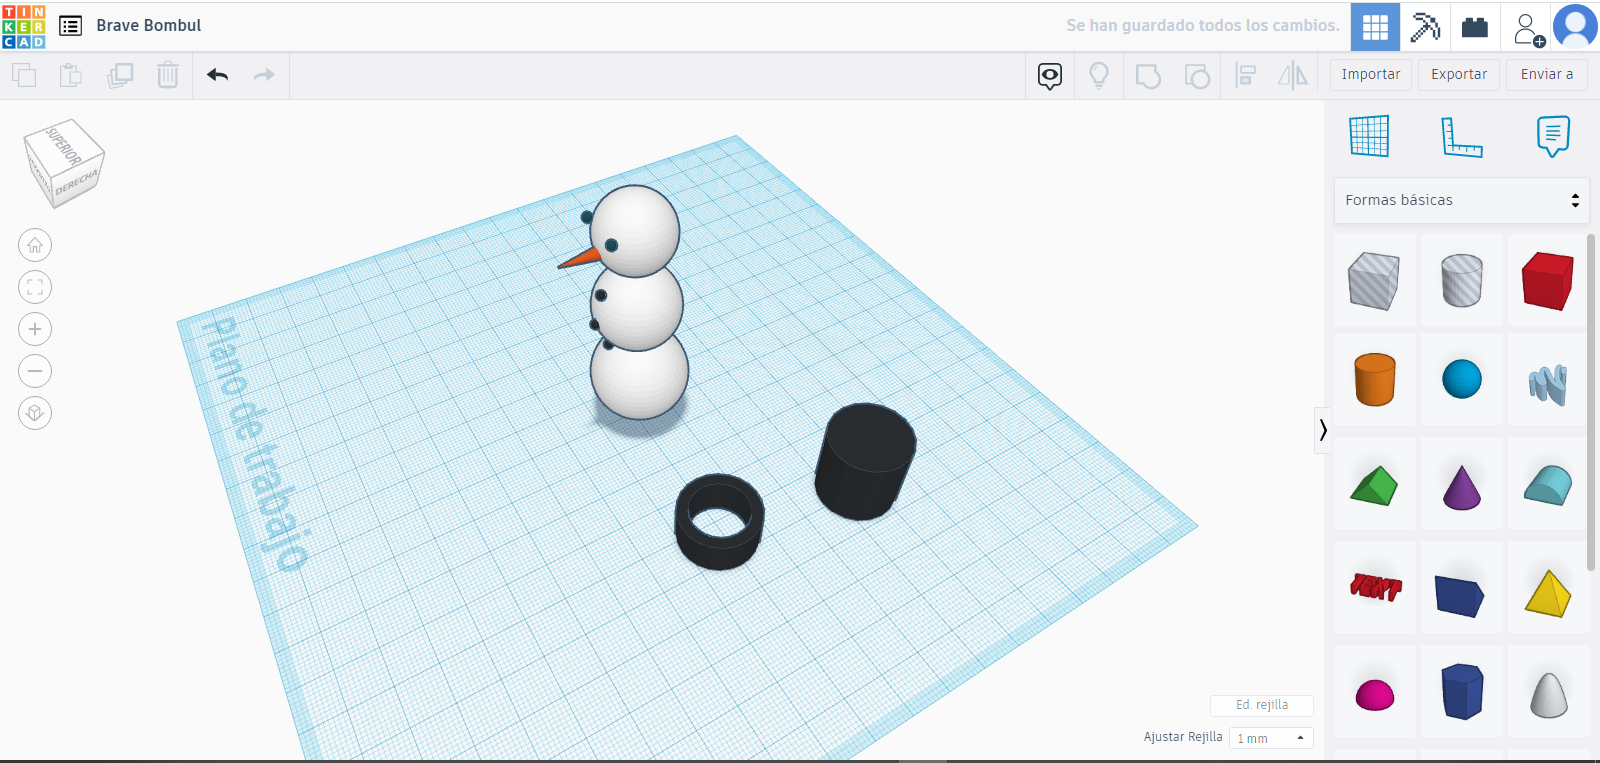Viewport: 1600px width, 763px height.
Task: Switch to Blocks pickaxe mode
Action: click(x=1425, y=27)
